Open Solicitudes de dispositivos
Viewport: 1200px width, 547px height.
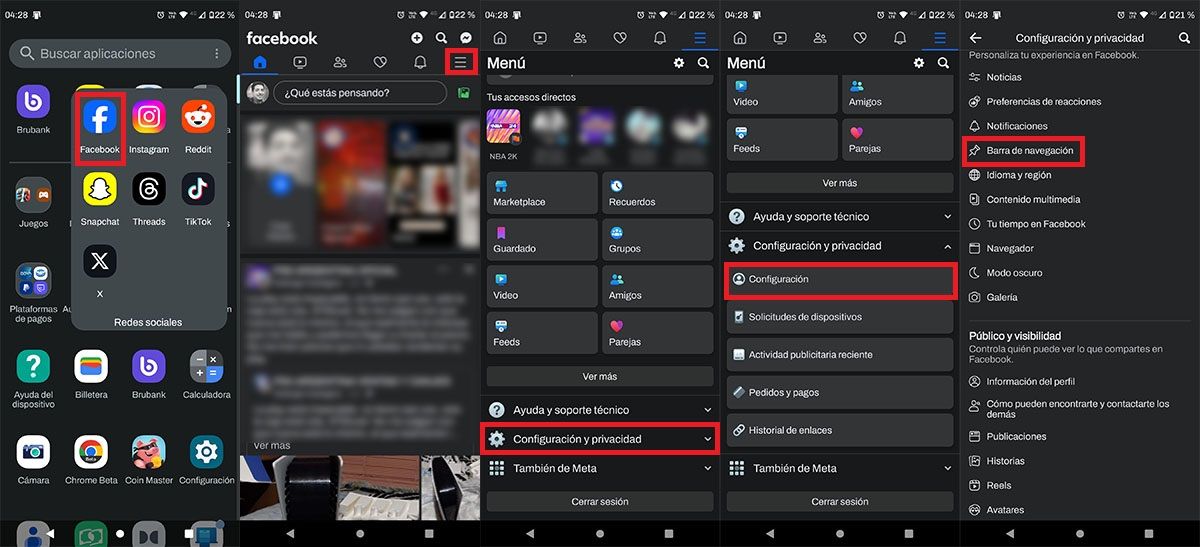coord(840,317)
